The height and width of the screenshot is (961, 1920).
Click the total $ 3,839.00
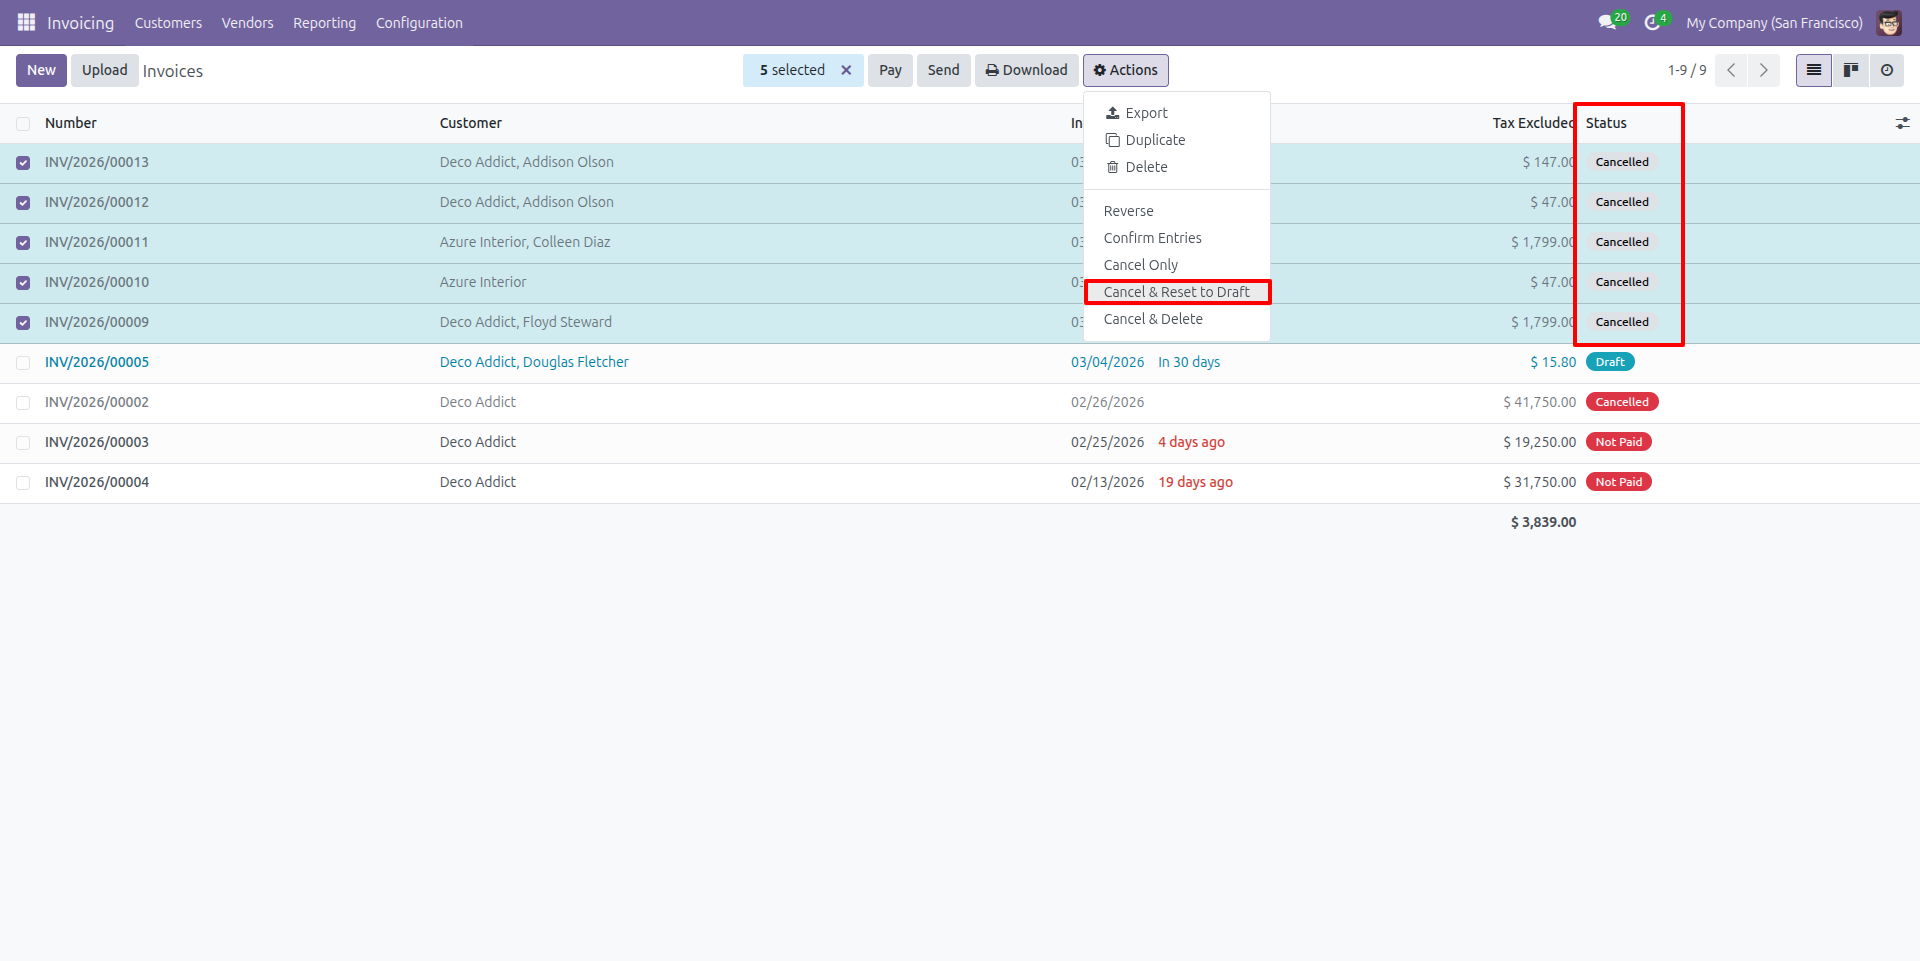(x=1543, y=522)
